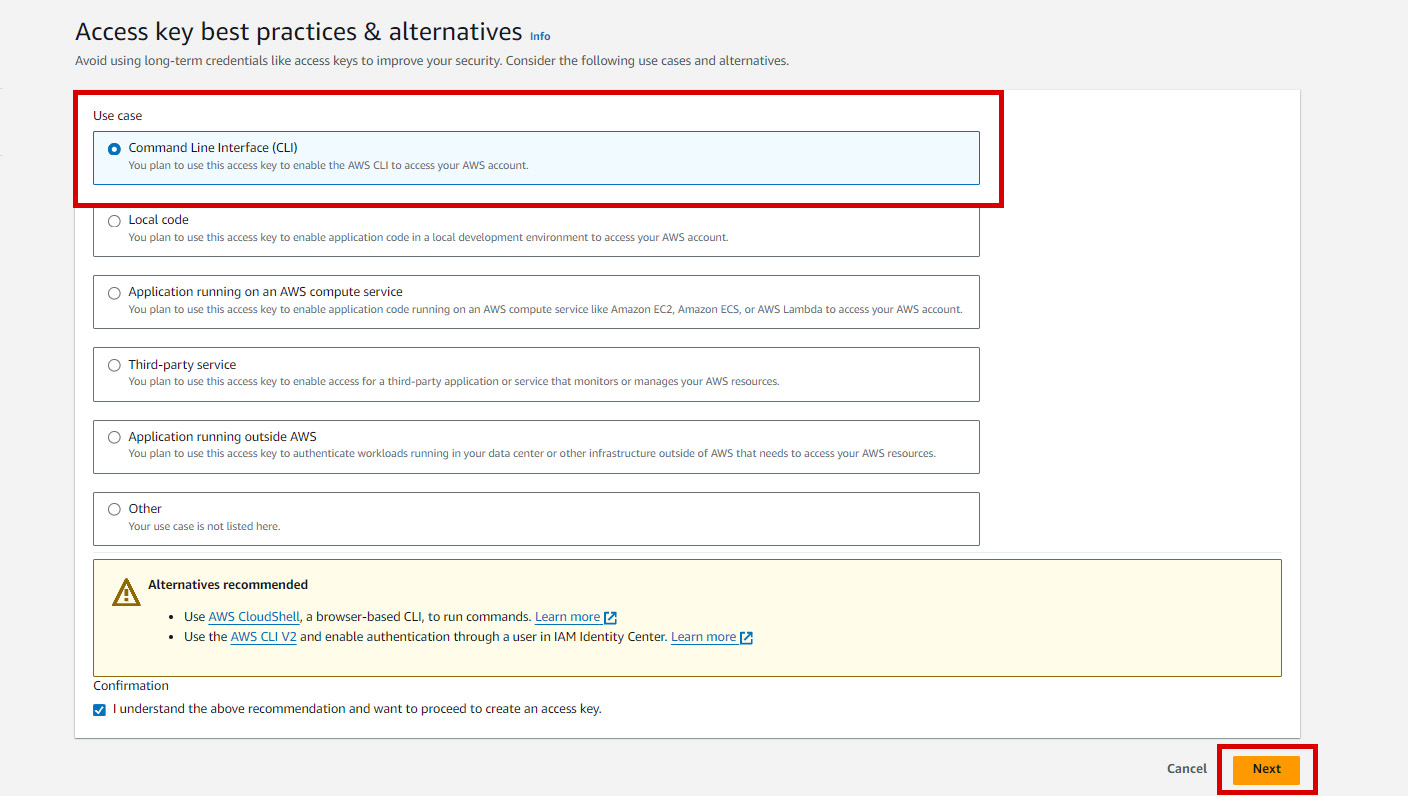Click the Alternatives recommended warning triangle icon

(x=126, y=592)
